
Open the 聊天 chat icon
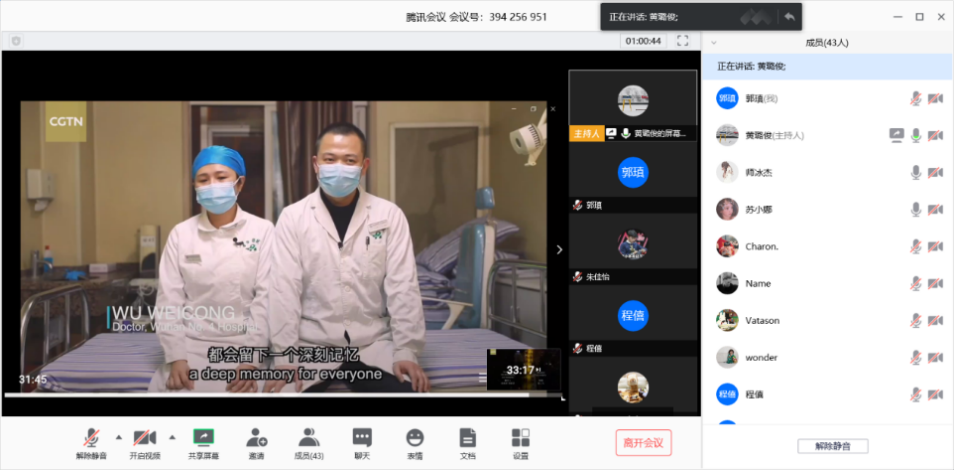[x=362, y=443]
